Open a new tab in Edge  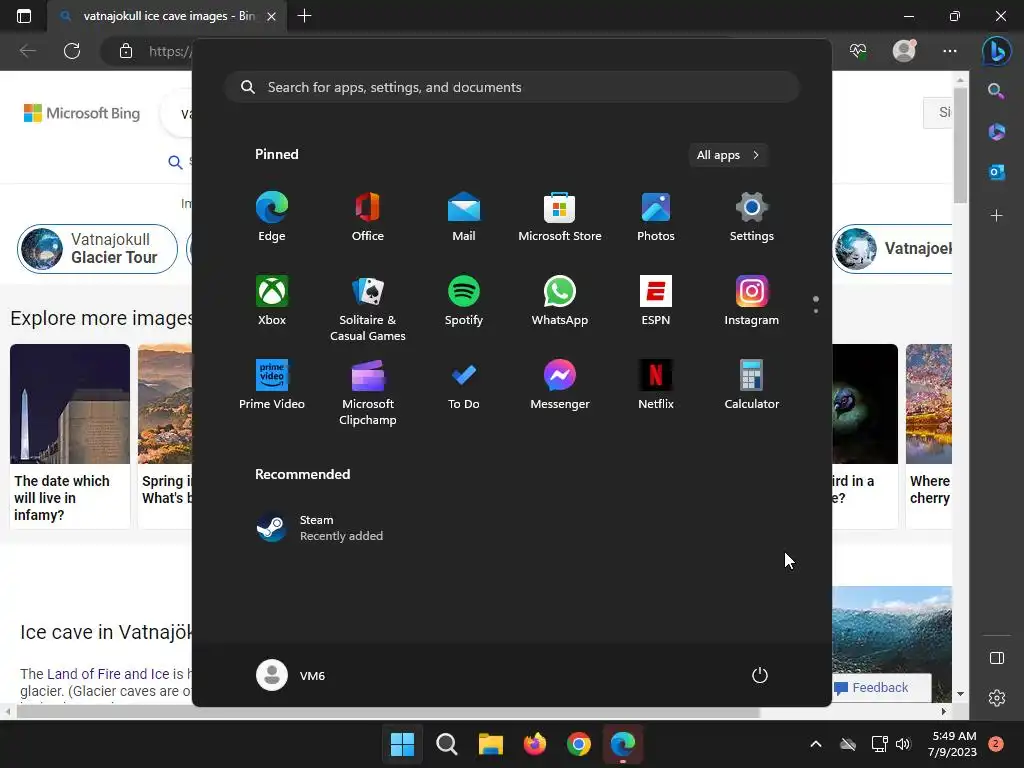click(304, 16)
